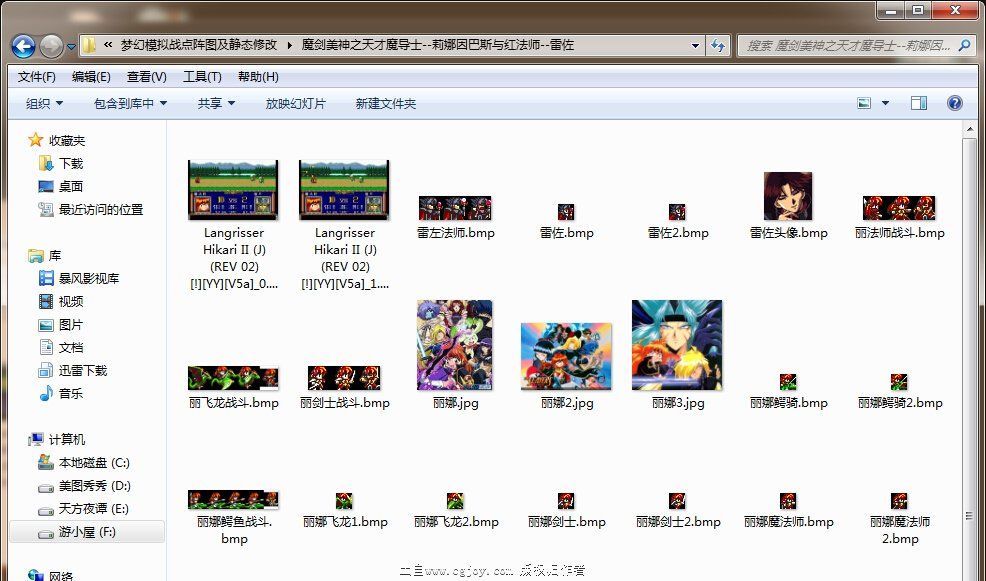Screen dimensions: 986x581
Task: Click 梦幻模拟战点阵图及静态修改 in the address path
Action: pyautogui.click(x=199, y=45)
